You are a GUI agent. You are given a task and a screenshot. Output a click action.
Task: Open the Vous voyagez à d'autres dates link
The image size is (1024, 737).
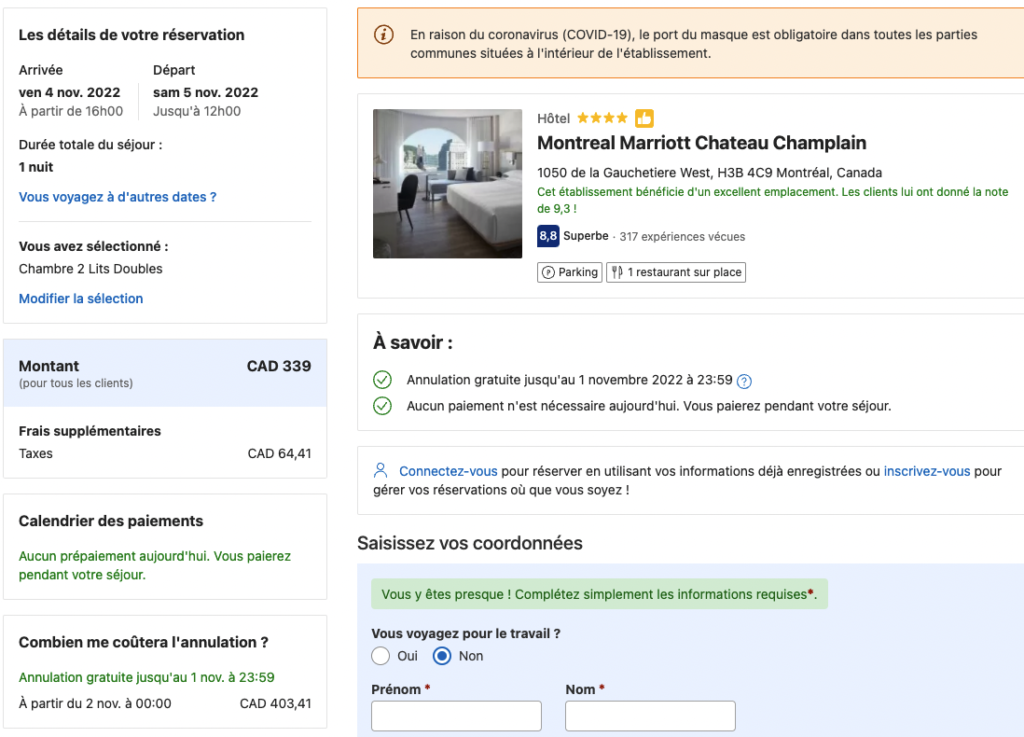click(x=119, y=197)
